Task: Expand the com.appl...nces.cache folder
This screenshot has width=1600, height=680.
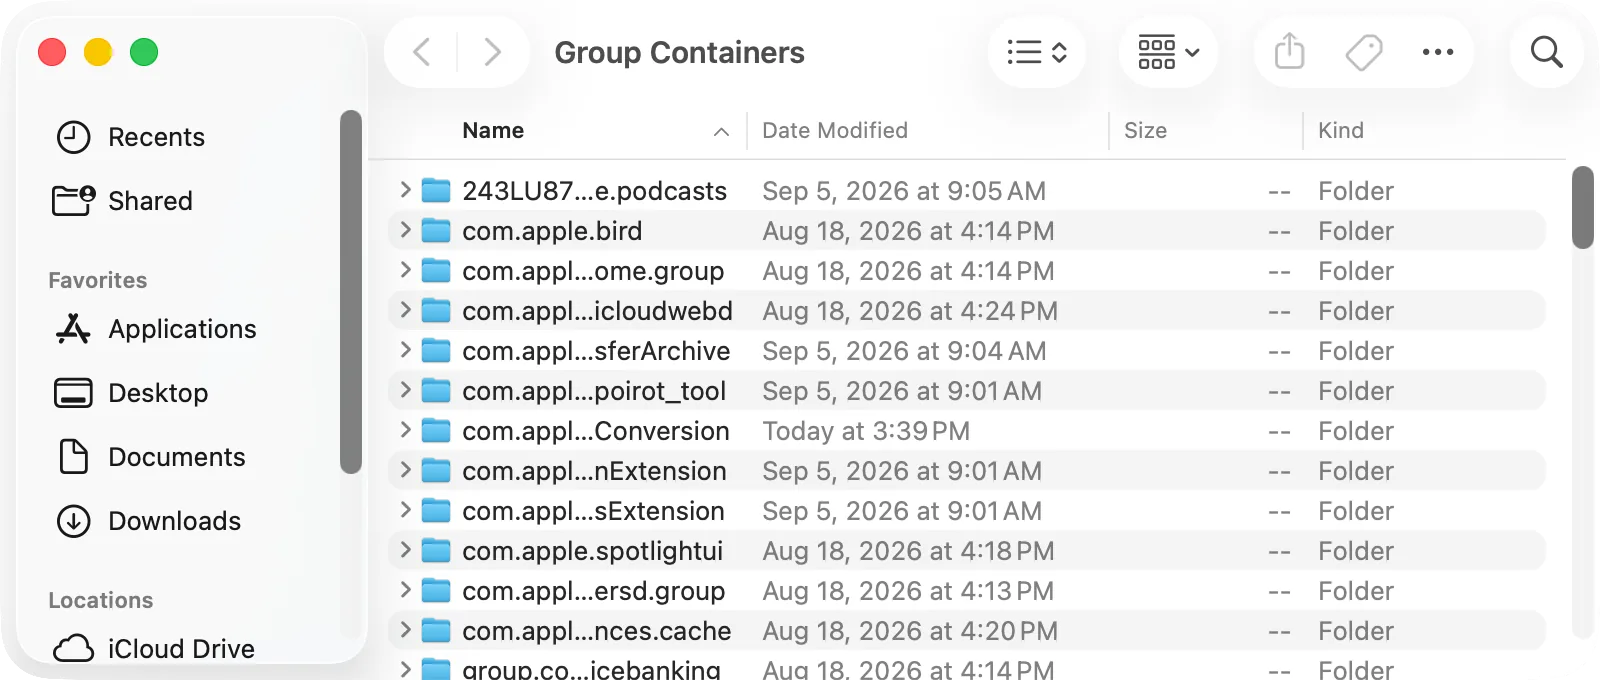Action: (x=405, y=629)
